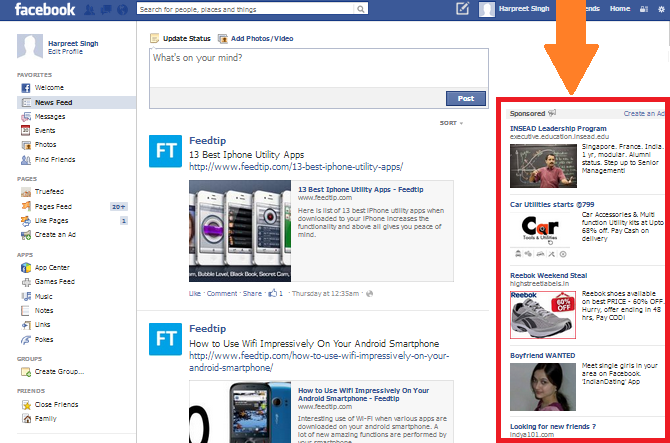Click Android smartphone post thumbnail
The height and width of the screenshot is (443, 670).
[x=240, y=412]
